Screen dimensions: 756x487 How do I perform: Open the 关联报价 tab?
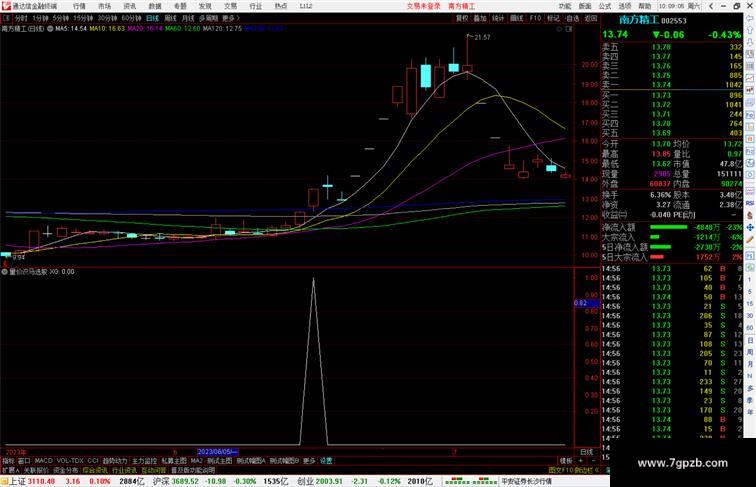36,470
